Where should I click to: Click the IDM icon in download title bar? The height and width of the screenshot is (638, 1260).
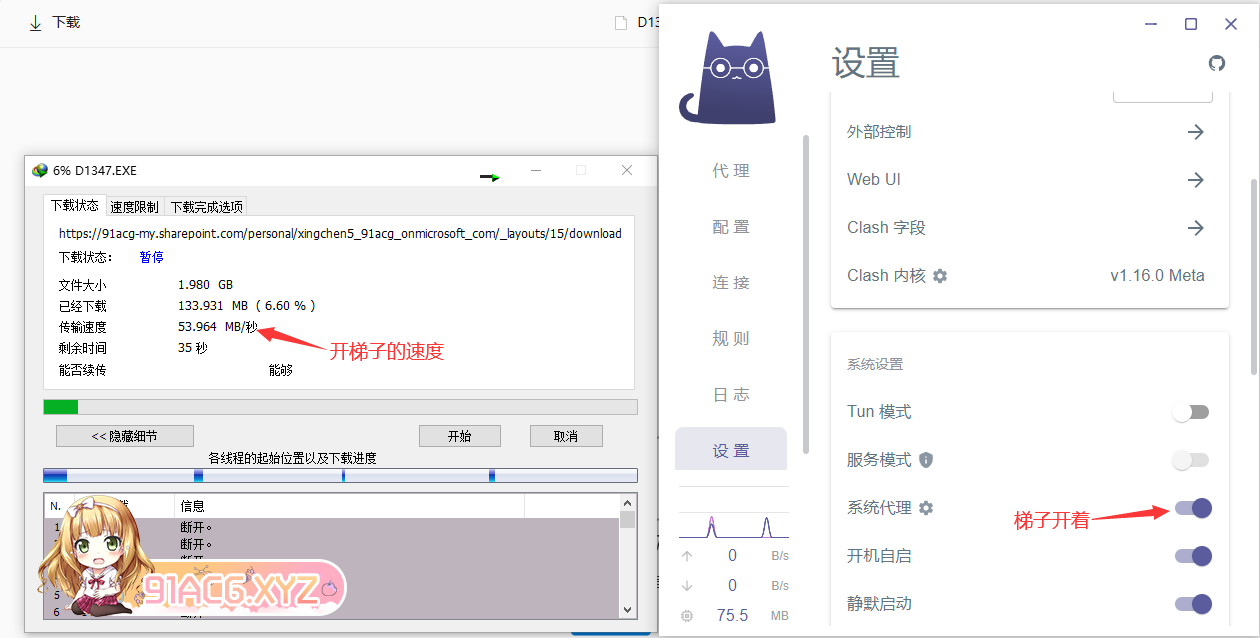[40, 171]
